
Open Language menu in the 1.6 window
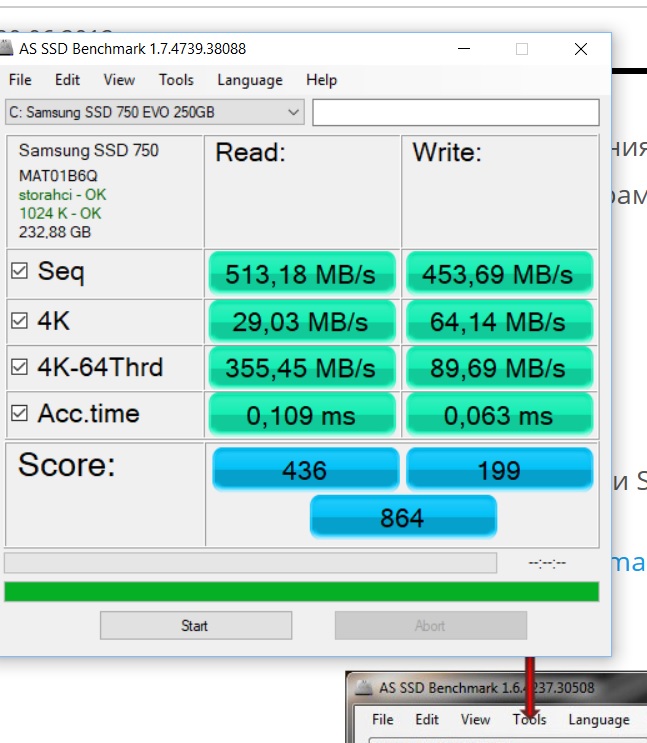click(x=599, y=720)
